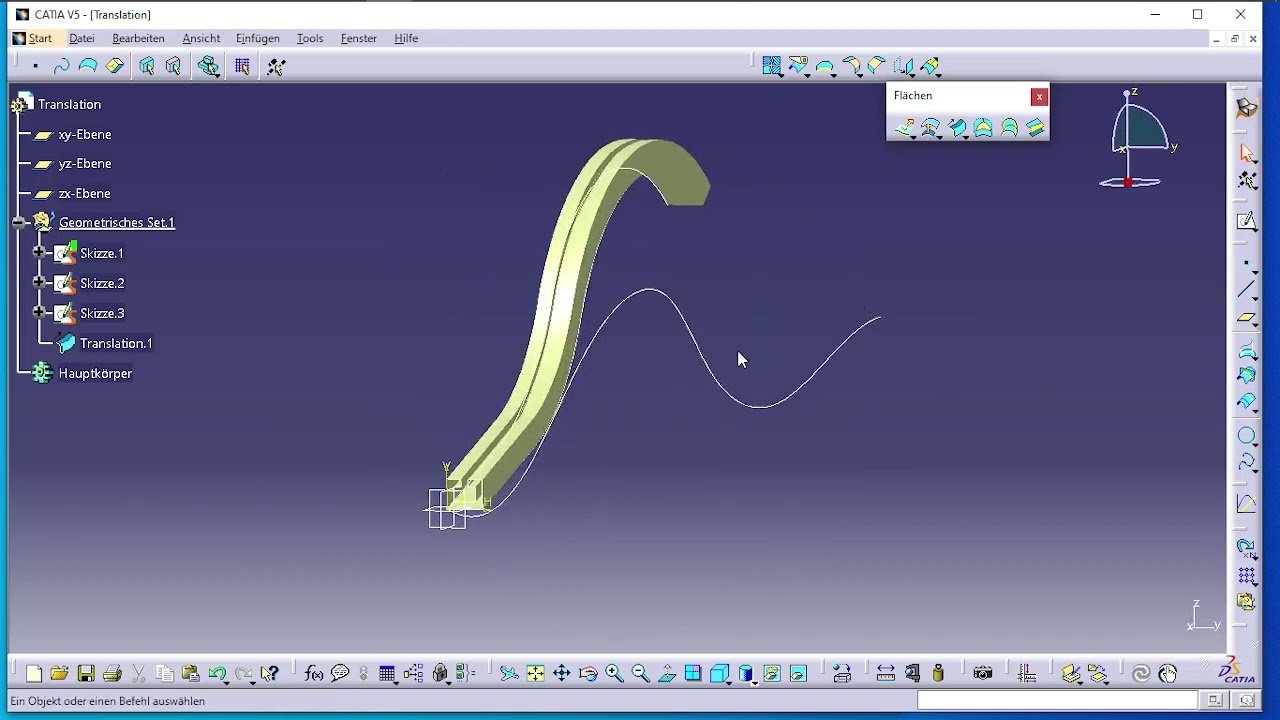Screen dimensions: 1280x720
Task: Expand the Skizze.2 tree node
Action: pos(39,283)
